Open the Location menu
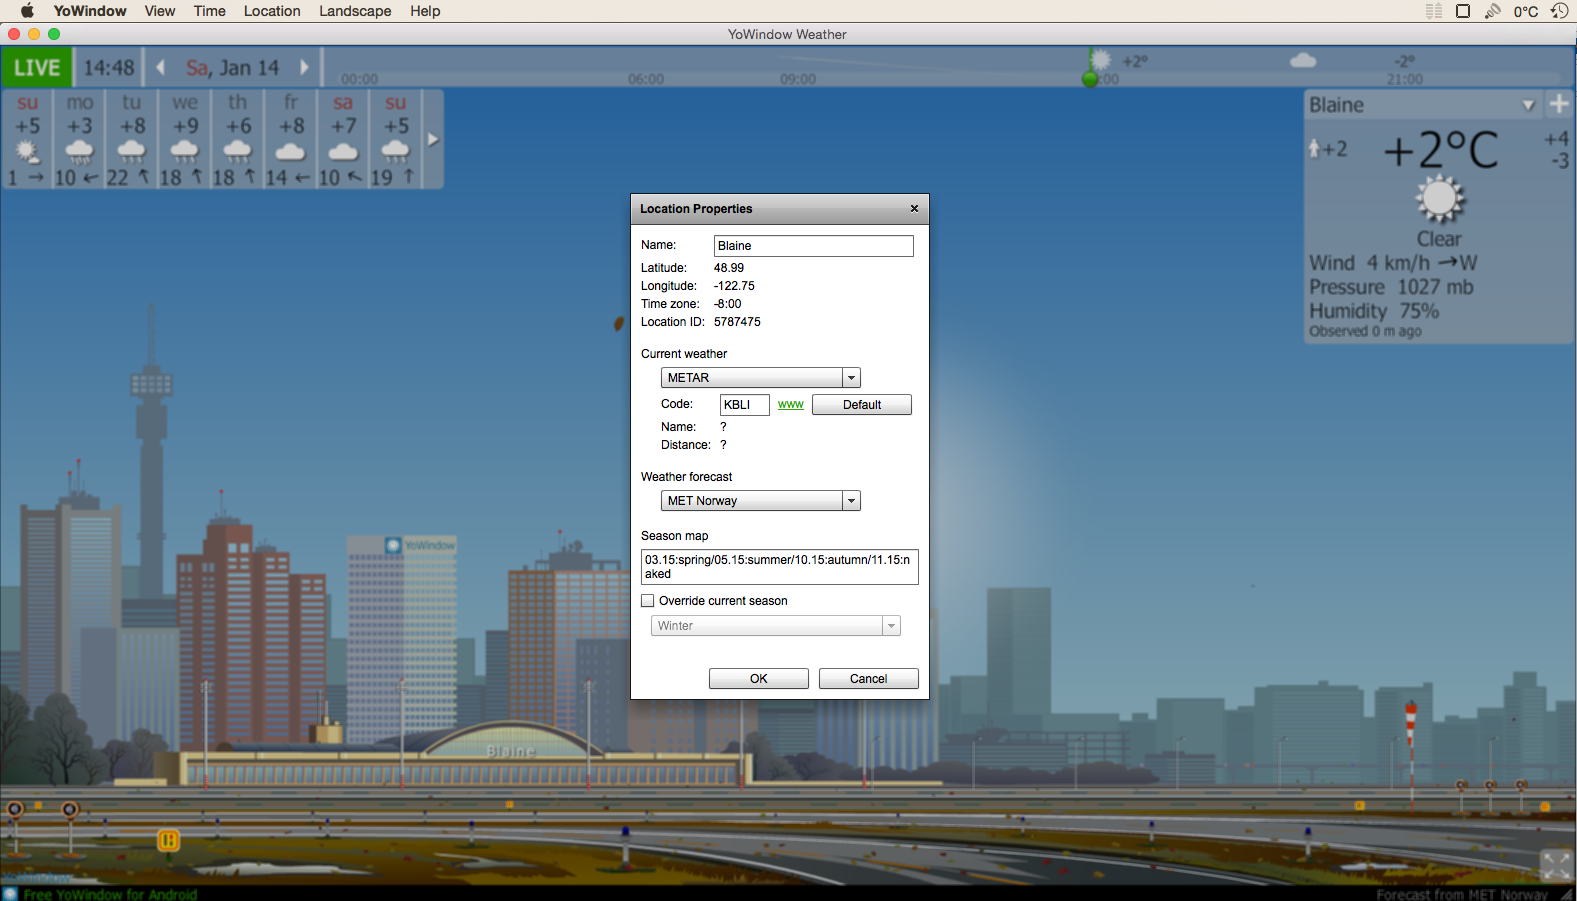 coord(272,11)
